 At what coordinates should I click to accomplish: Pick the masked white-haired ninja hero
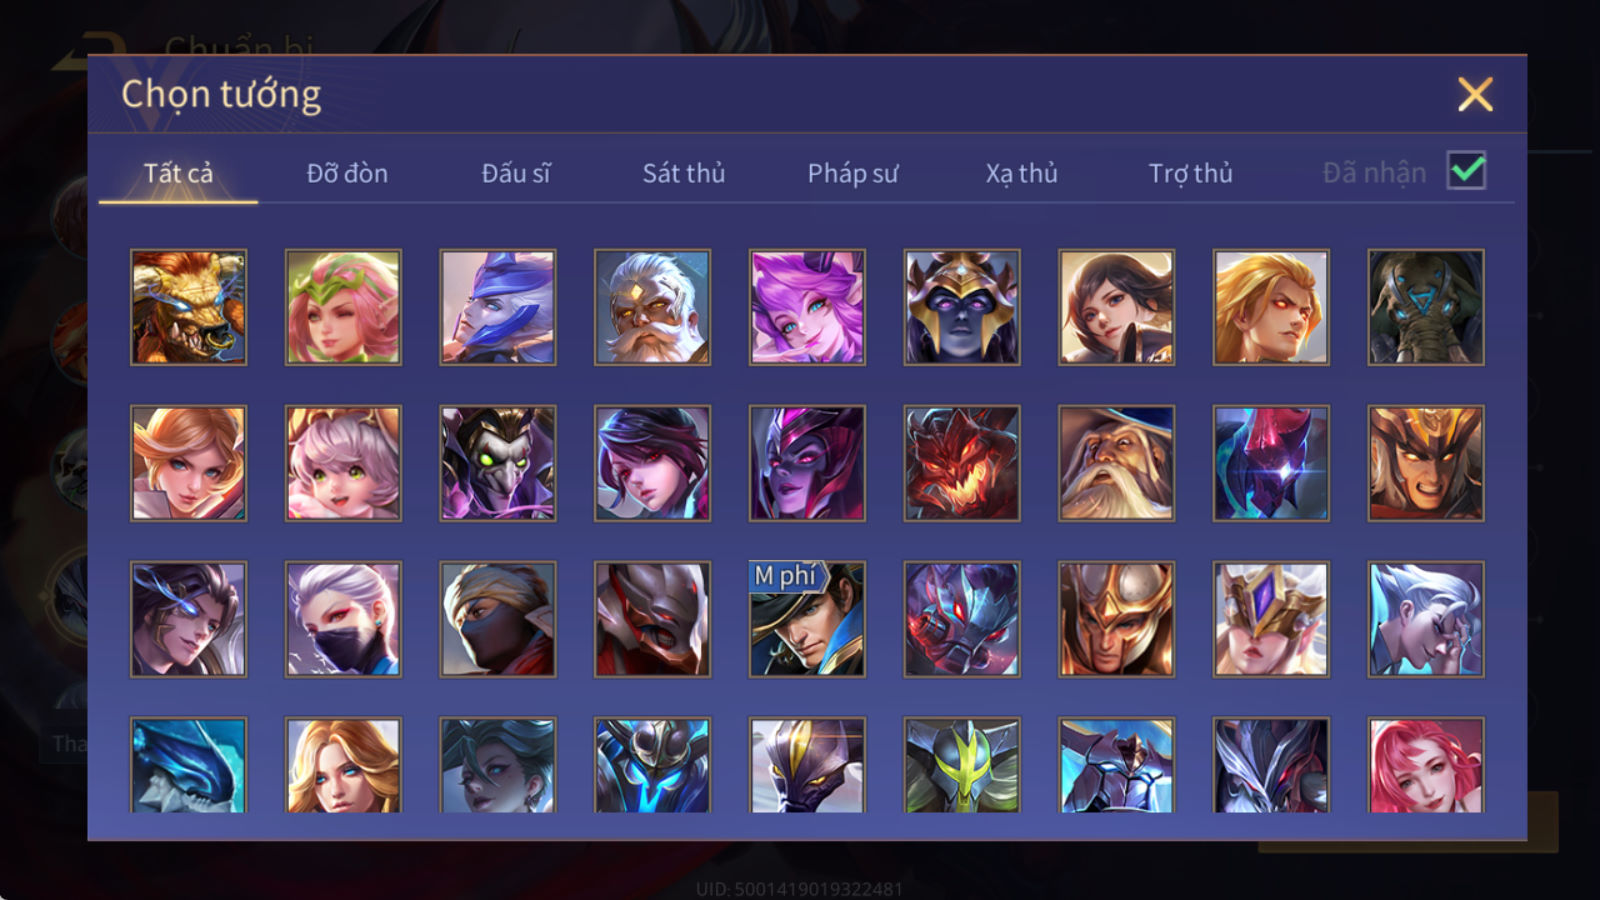(x=343, y=619)
